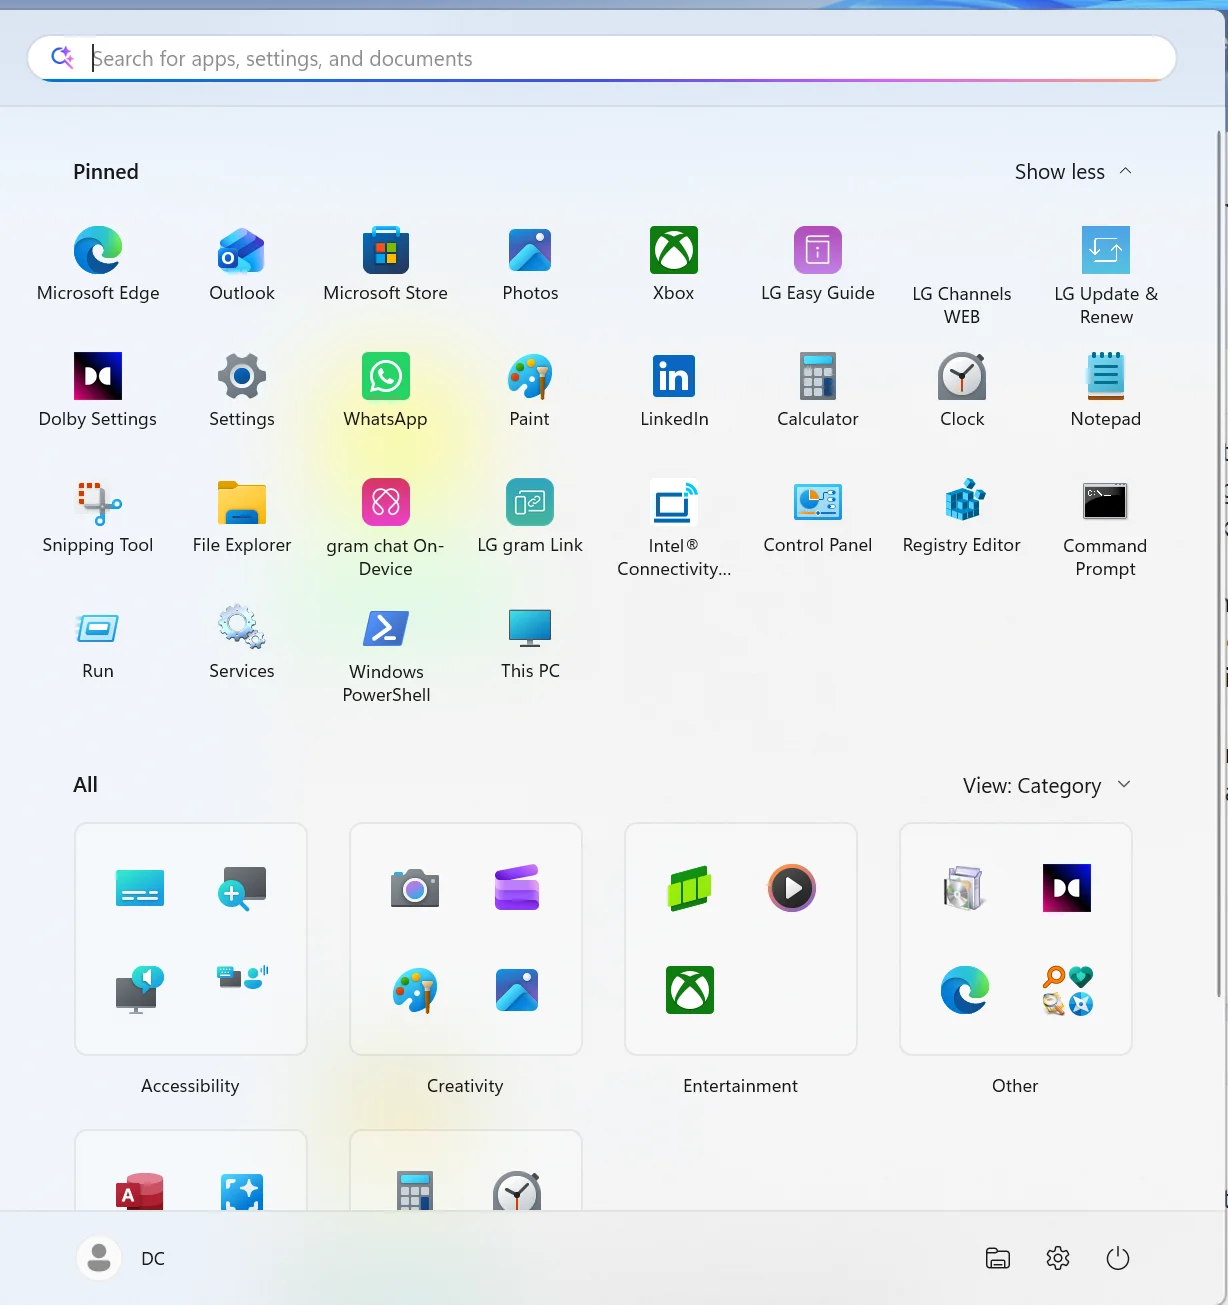This screenshot has height=1305, width=1228.
Task: Open Narrator in Accessibility category
Action: pyautogui.click(x=140, y=990)
